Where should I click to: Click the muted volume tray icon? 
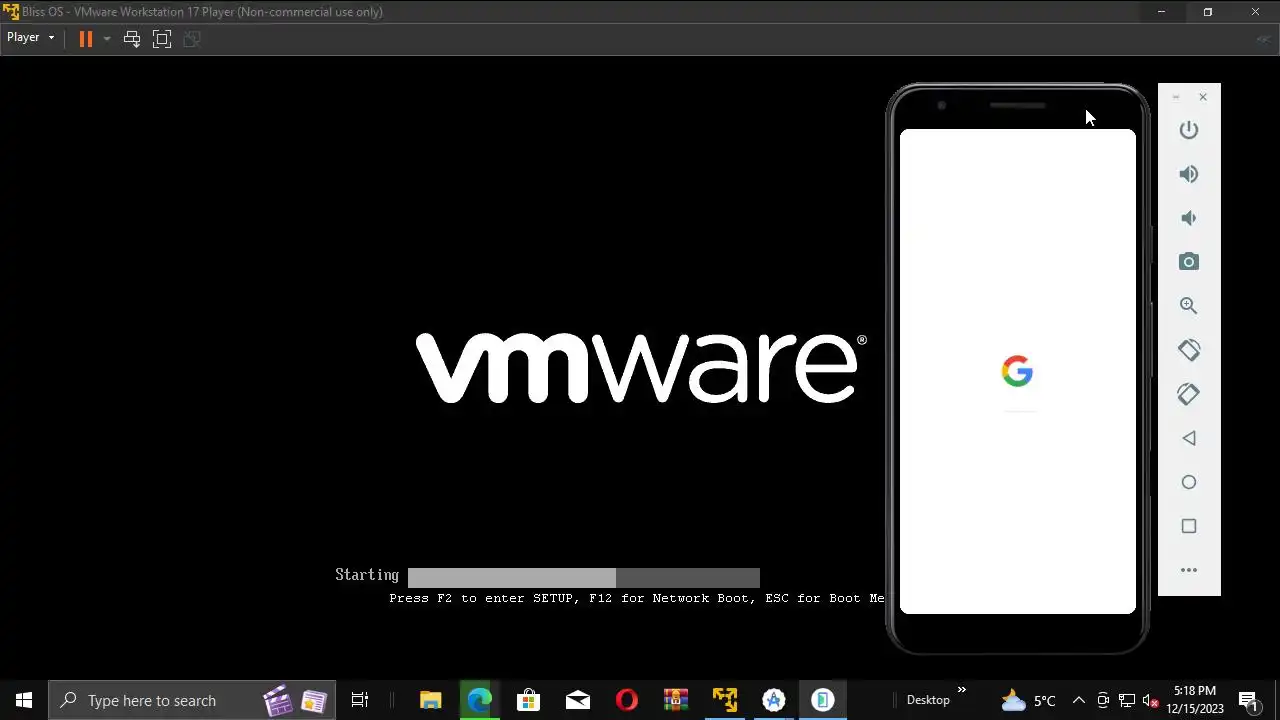coord(1150,700)
